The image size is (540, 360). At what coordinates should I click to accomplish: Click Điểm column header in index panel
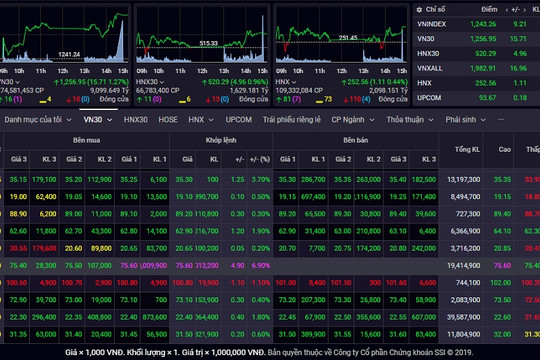click(489, 10)
